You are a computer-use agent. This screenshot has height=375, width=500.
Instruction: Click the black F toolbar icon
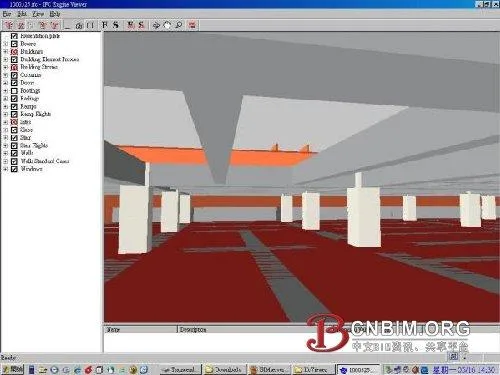(105, 25)
